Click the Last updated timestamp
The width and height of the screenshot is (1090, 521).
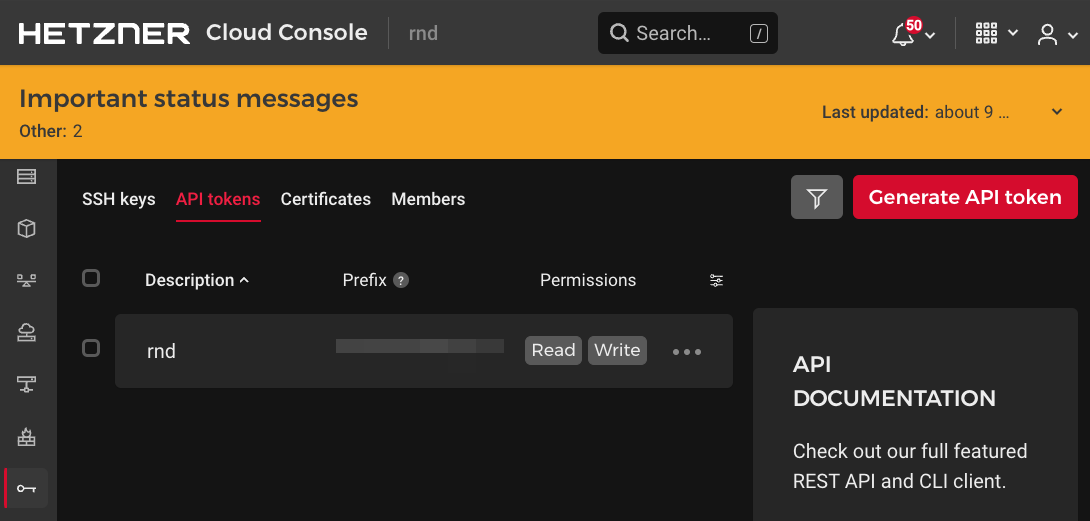(916, 112)
